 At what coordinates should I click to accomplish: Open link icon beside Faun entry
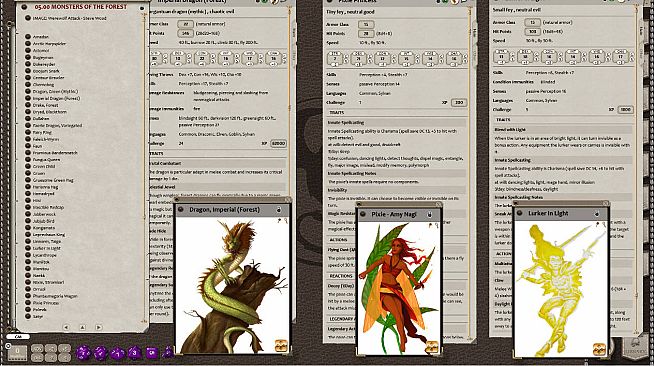[28, 146]
